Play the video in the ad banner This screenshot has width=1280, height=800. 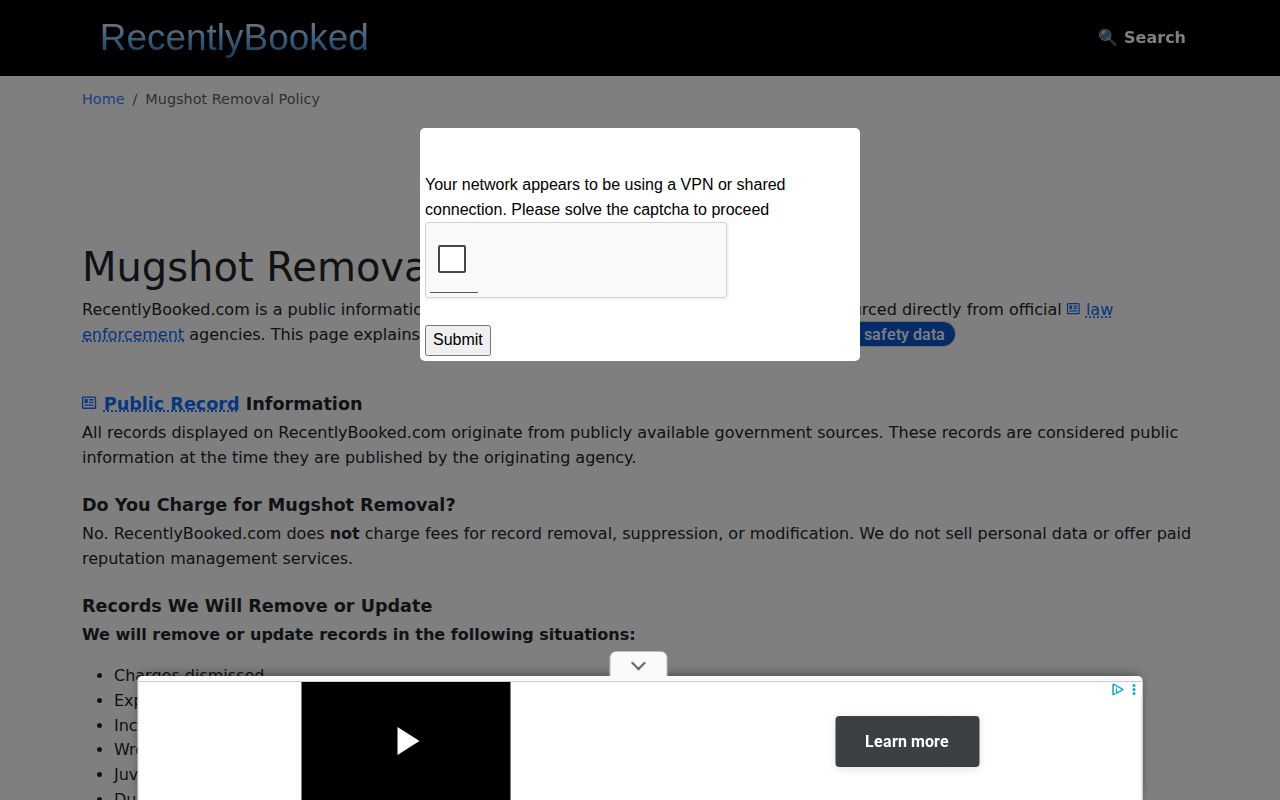click(406, 741)
